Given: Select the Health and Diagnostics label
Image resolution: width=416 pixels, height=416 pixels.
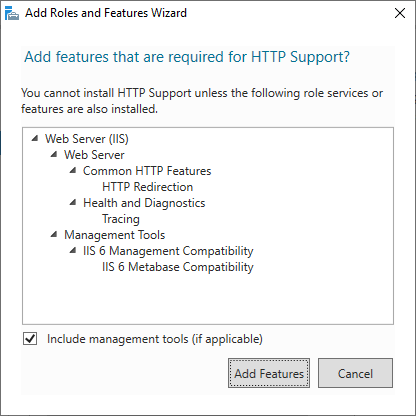Looking at the screenshot, I should point(144,203).
